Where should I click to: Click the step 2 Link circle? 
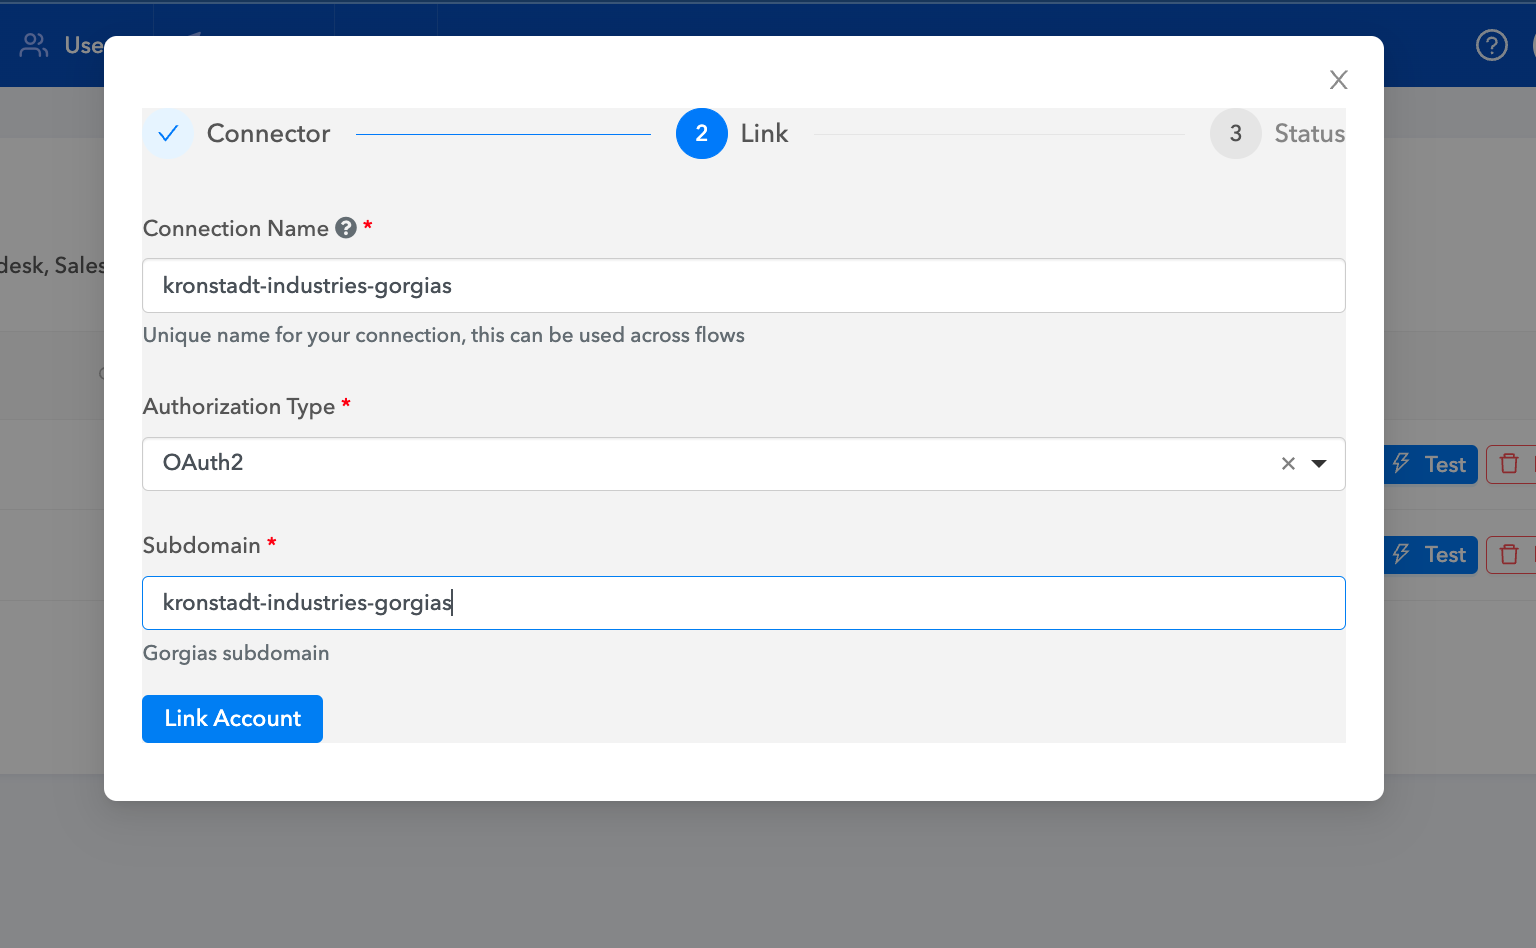pos(701,133)
